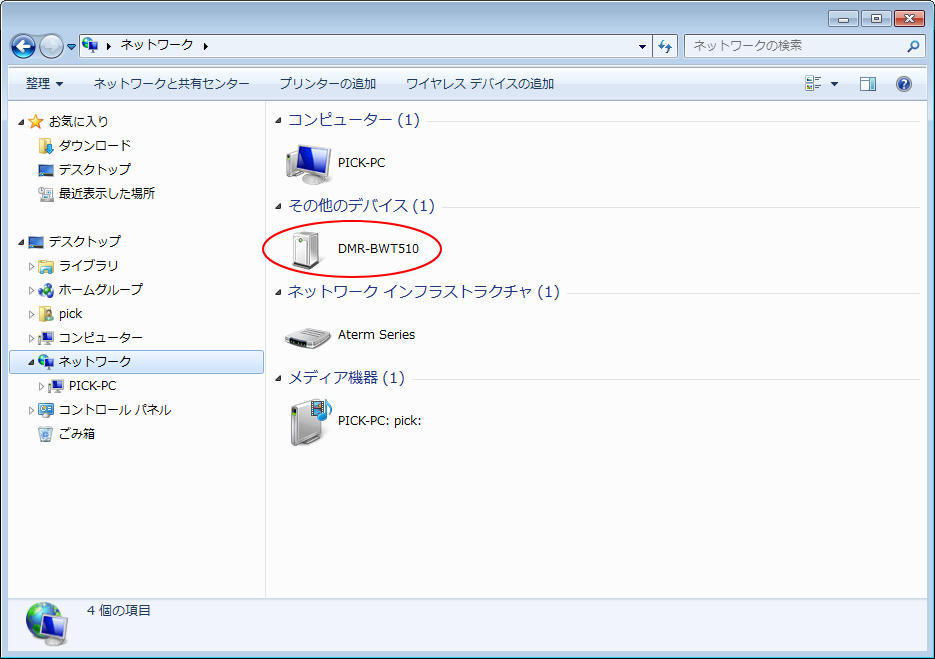
Task: Open 最近表示した場所 icon
Action: pos(45,194)
